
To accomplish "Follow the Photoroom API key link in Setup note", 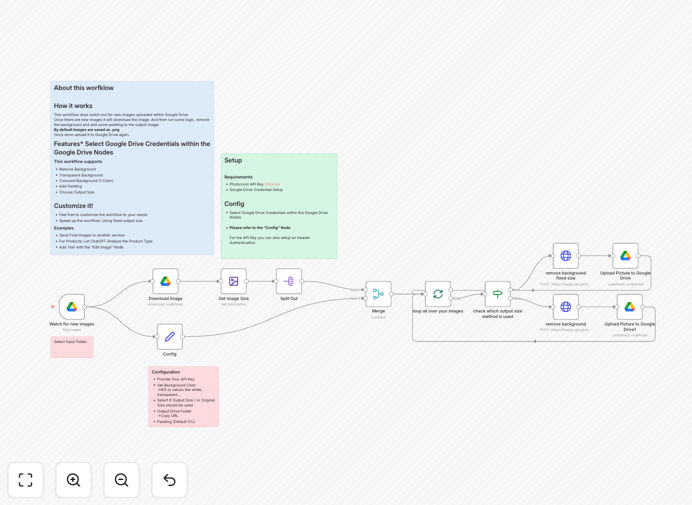I will point(272,184).
